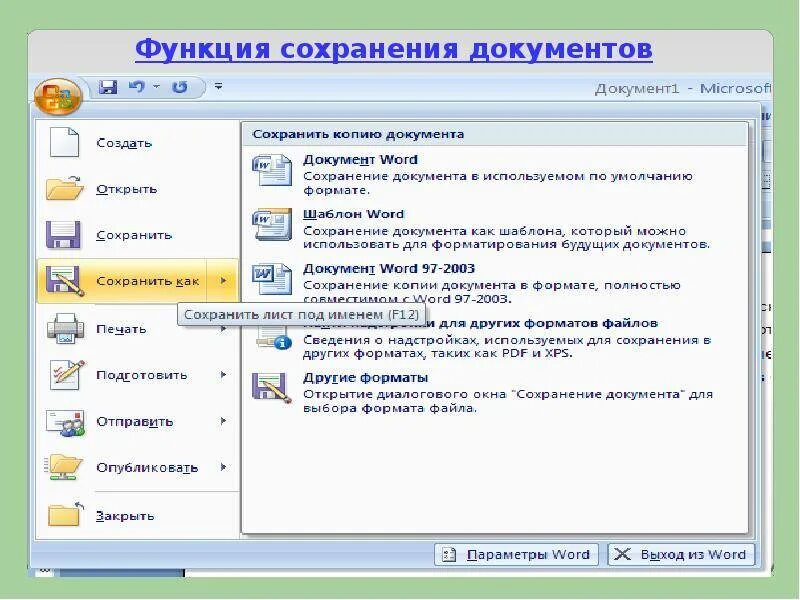Click the blank page icon beside Создать
This screenshot has height=600, width=800.
pos(64,142)
